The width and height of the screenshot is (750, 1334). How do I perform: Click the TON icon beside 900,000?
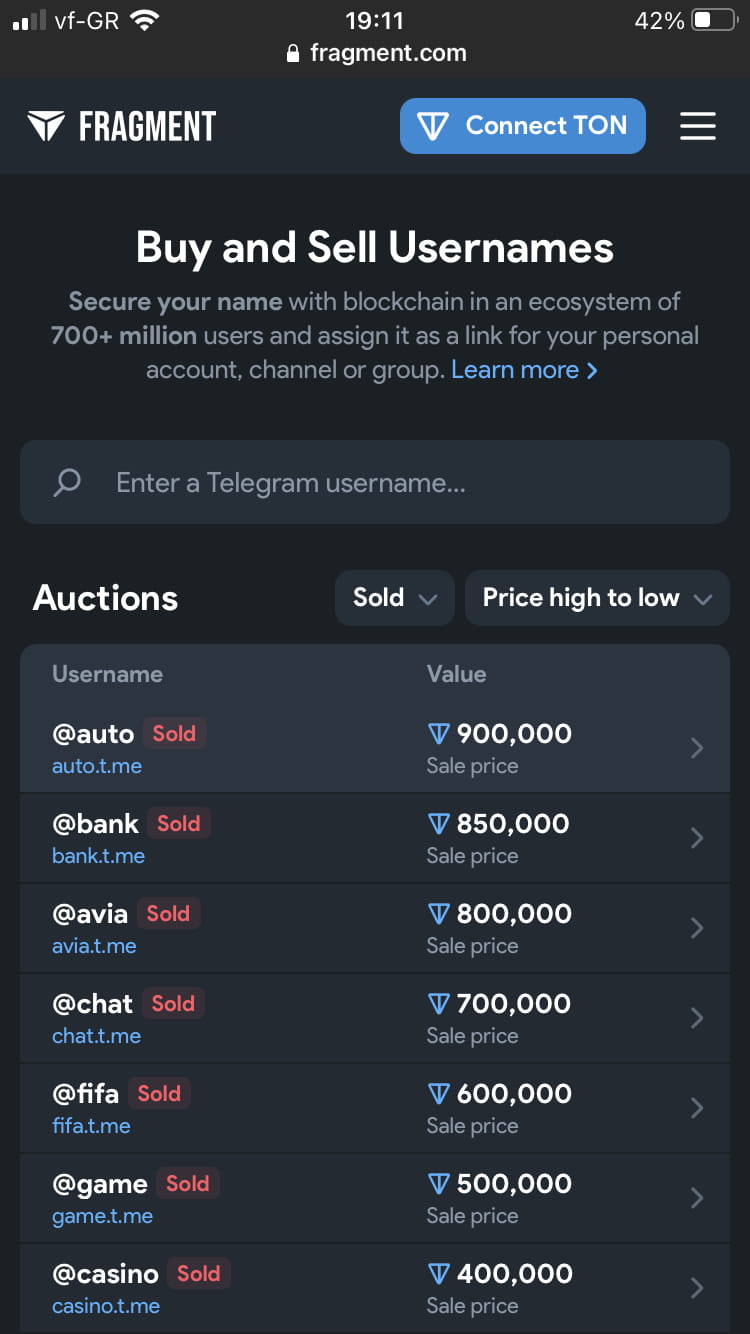438,734
